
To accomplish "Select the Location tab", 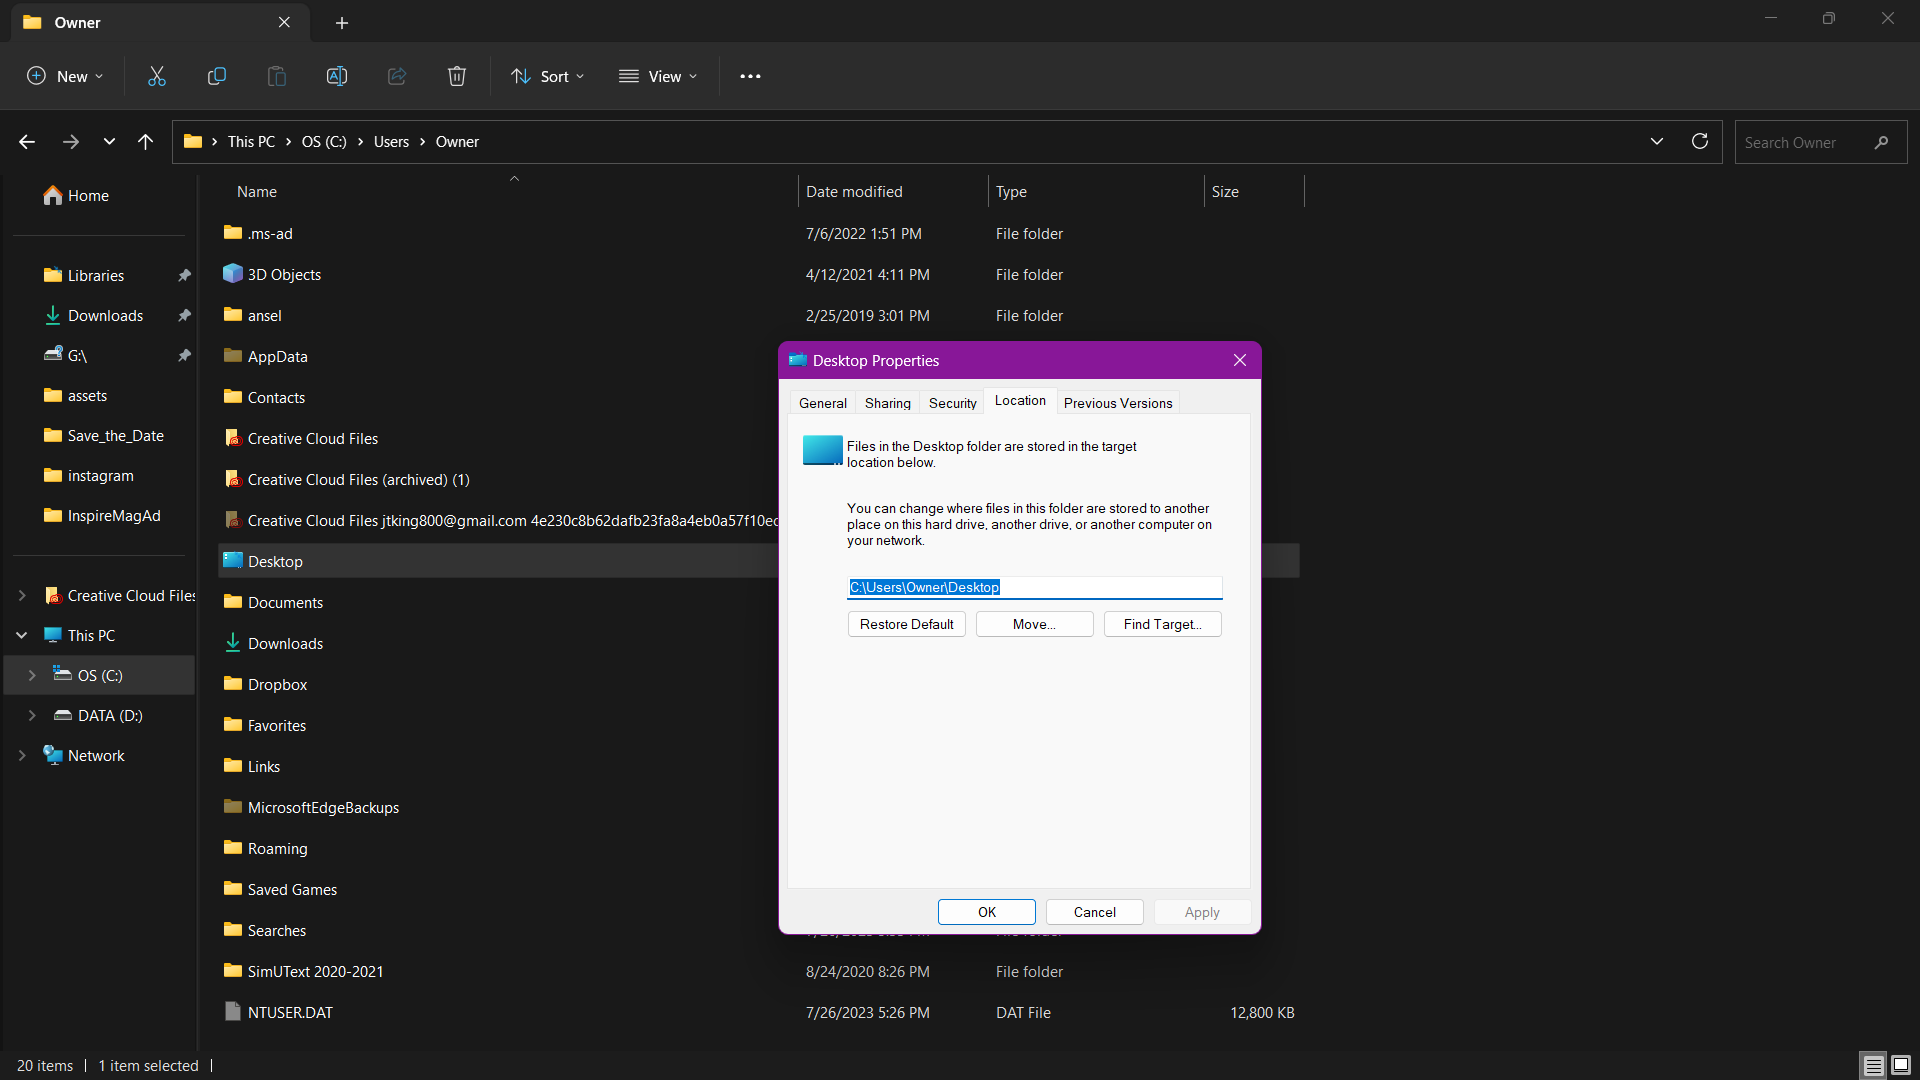I will pyautogui.click(x=1020, y=400).
